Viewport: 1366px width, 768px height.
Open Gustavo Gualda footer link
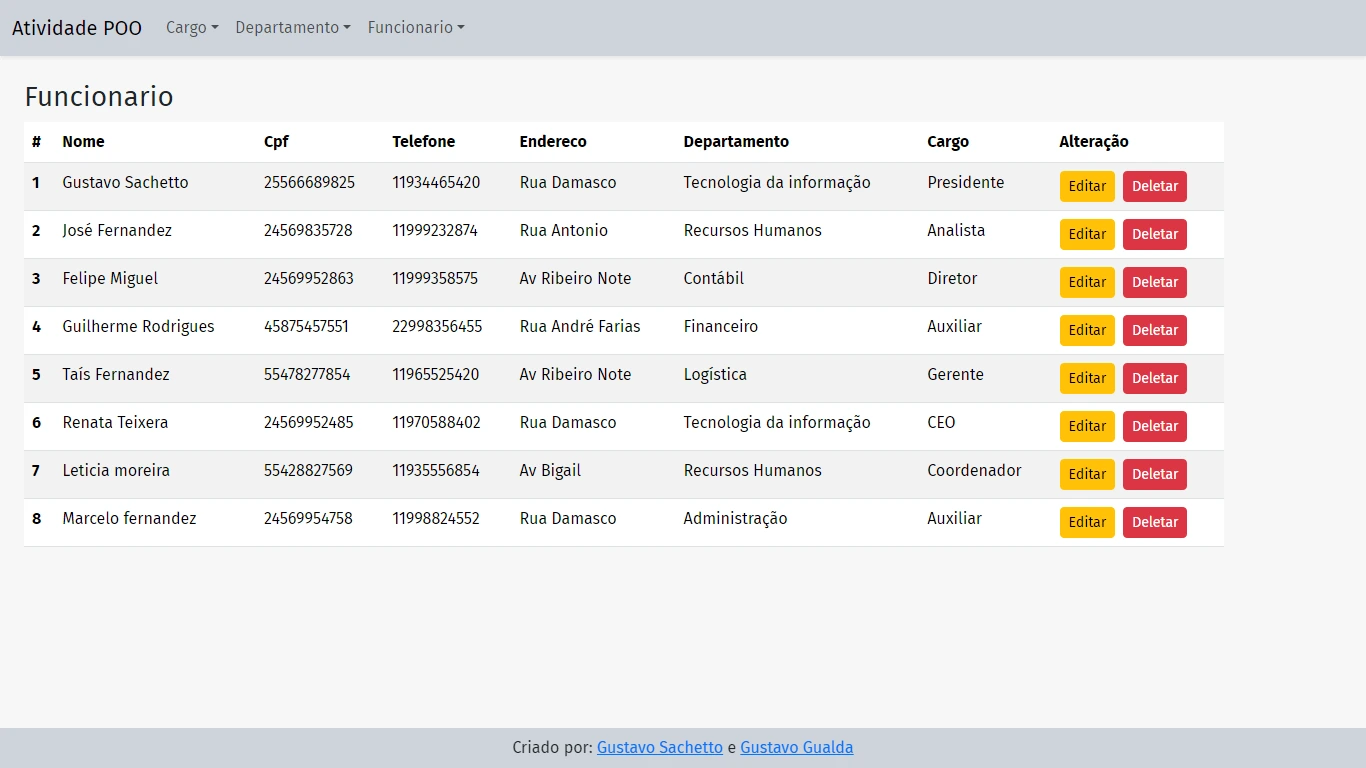pyautogui.click(x=796, y=747)
